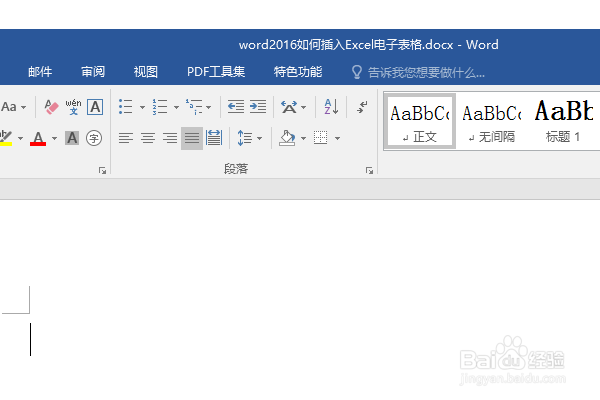
Task: Apply yellow text highlight color
Action: [x=6, y=138]
